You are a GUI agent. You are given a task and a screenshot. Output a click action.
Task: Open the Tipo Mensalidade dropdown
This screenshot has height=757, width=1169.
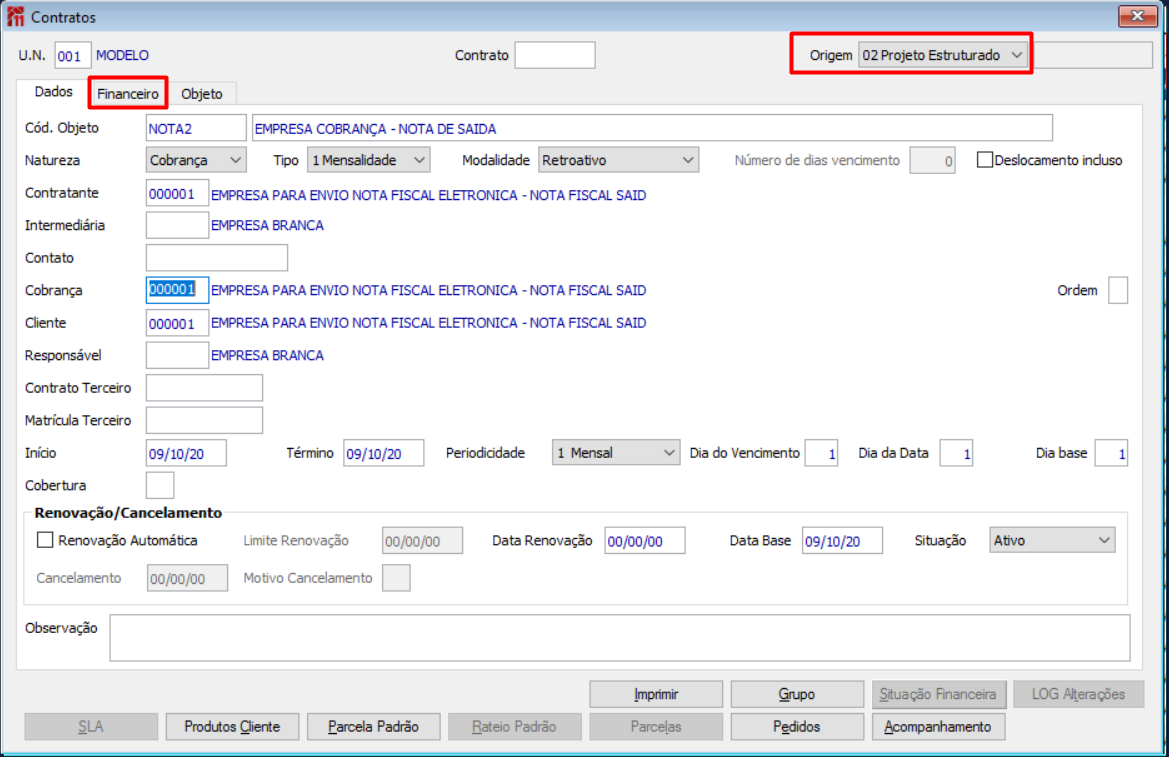coord(368,160)
